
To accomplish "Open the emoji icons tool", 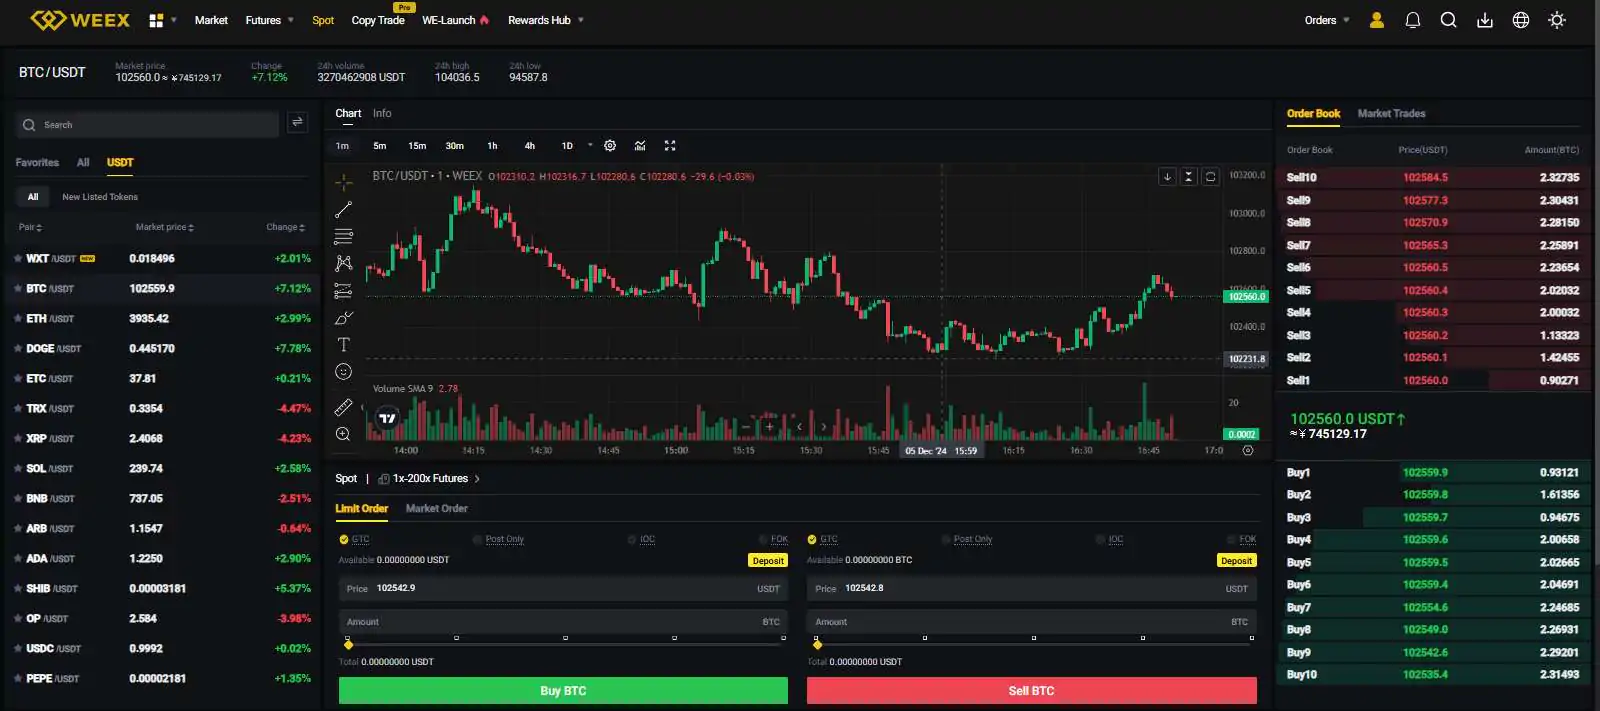I will 343,372.
